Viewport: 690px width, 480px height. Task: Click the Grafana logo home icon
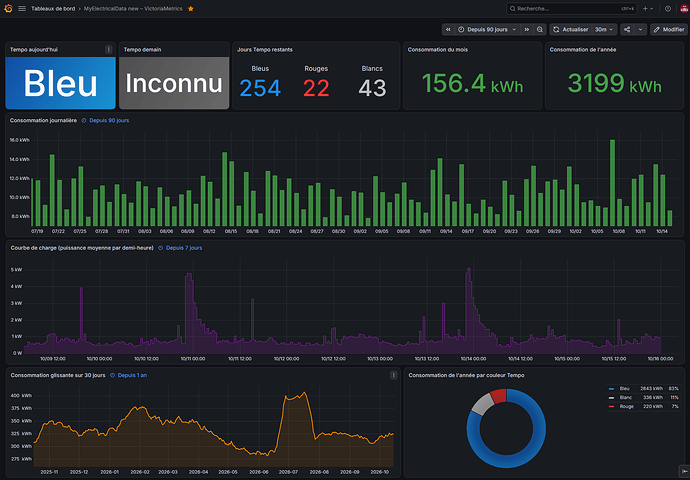(8, 8)
